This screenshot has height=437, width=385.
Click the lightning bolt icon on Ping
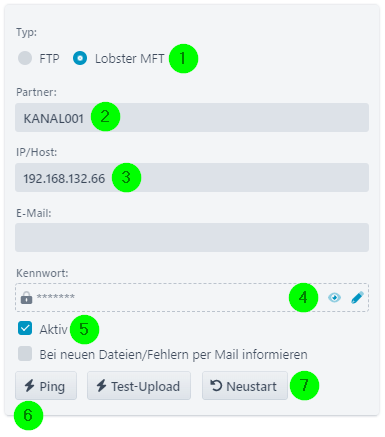(29, 386)
